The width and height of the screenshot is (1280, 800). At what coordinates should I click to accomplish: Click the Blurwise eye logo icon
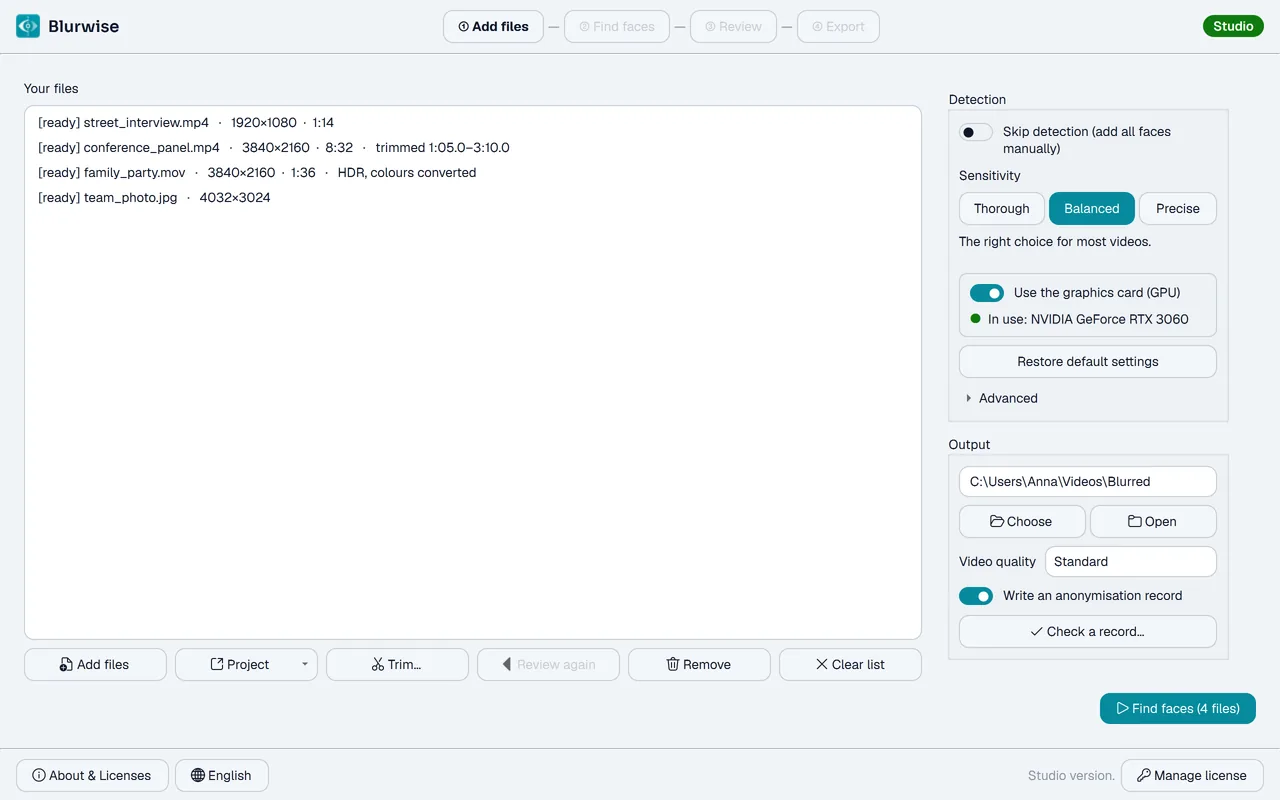pyautogui.click(x=28, y=26)
